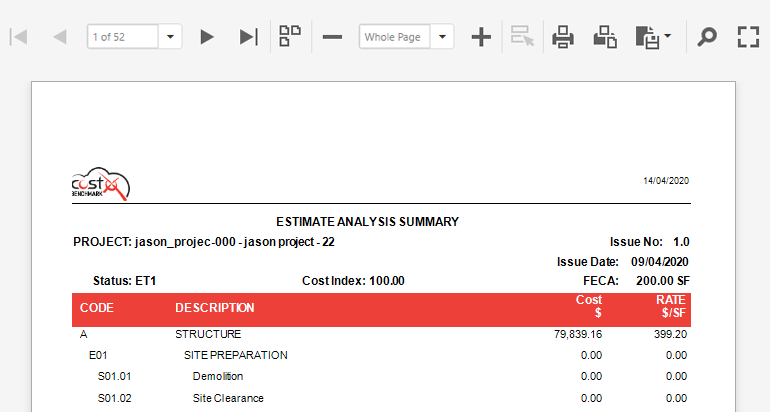This screenshot has width=770, height=412.
Task: Expand the Whole Page zoom dropdown
Action: tap(442, 37)
